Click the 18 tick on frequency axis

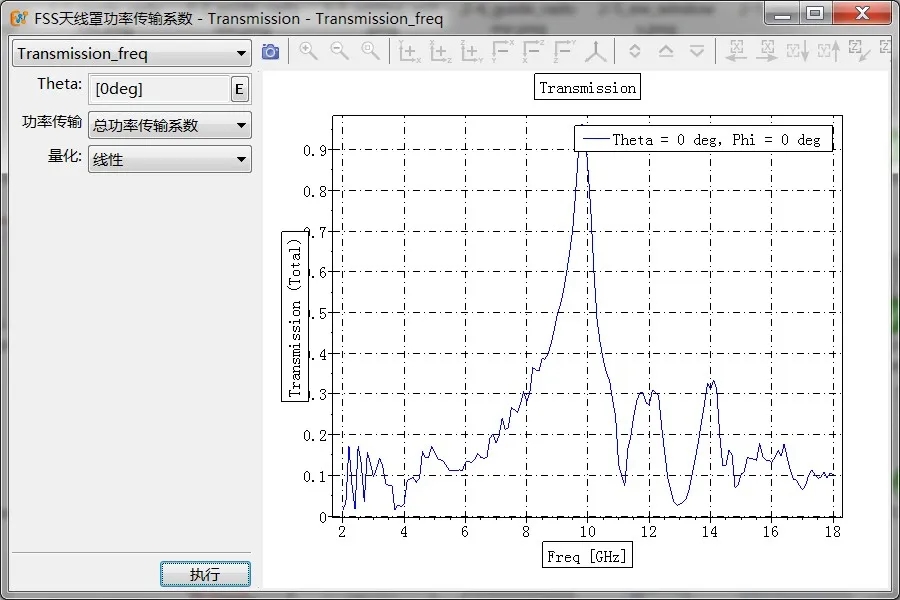(x=832, y=532)
